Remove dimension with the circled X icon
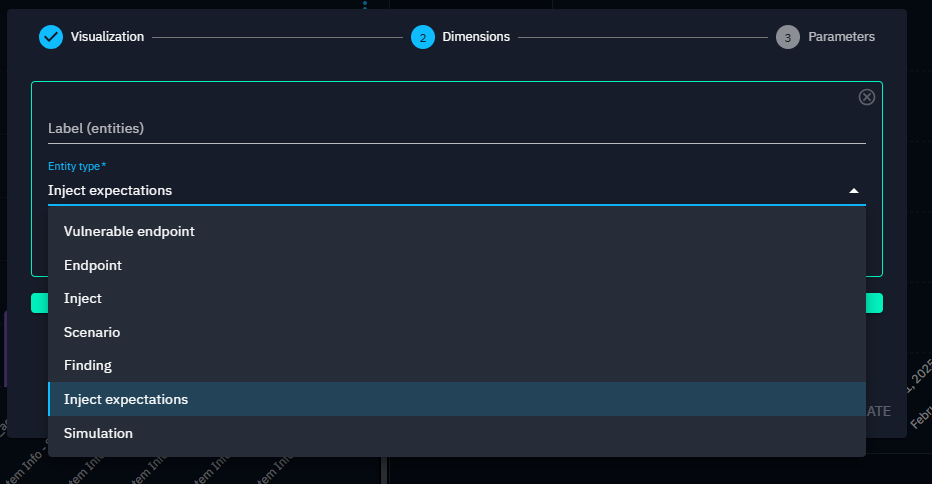Image resolution: width=932 pixels, height=484 pixels. click(867, 97)
